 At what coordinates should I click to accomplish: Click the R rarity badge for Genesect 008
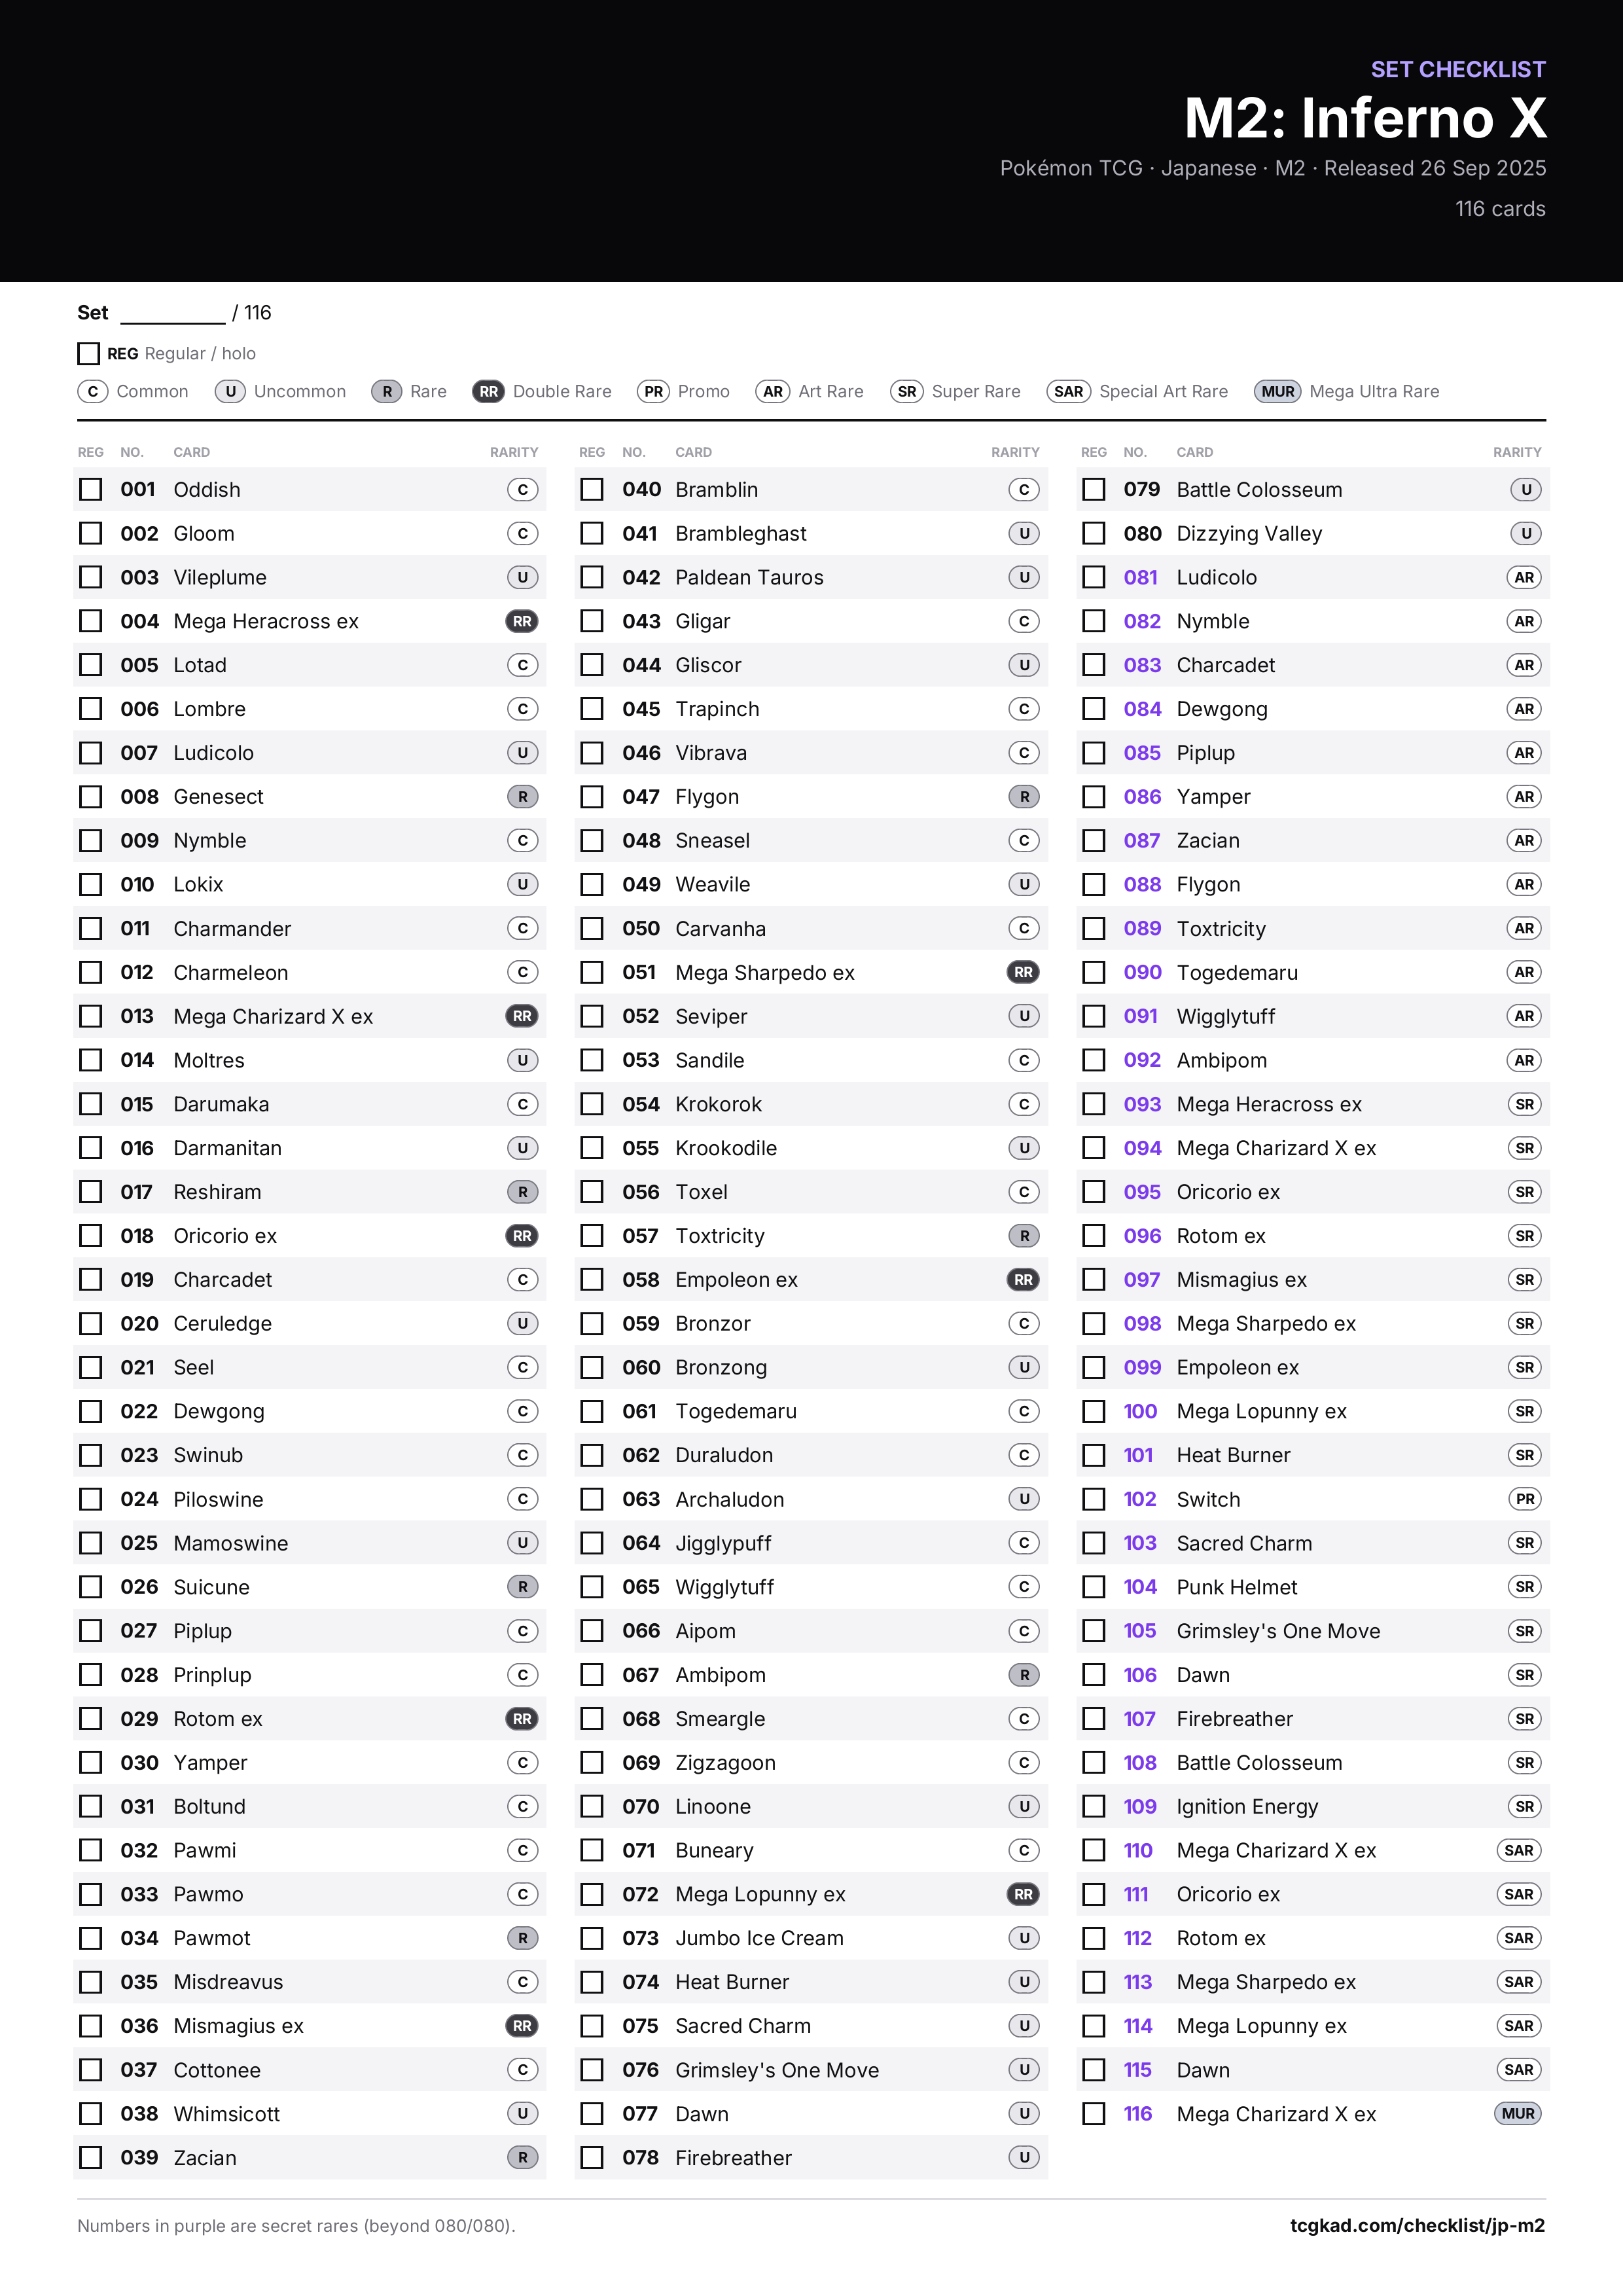click(x=522, y=796)
